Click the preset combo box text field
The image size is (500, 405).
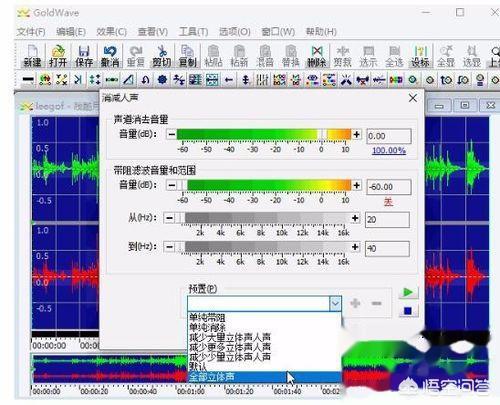pos(259,303)
